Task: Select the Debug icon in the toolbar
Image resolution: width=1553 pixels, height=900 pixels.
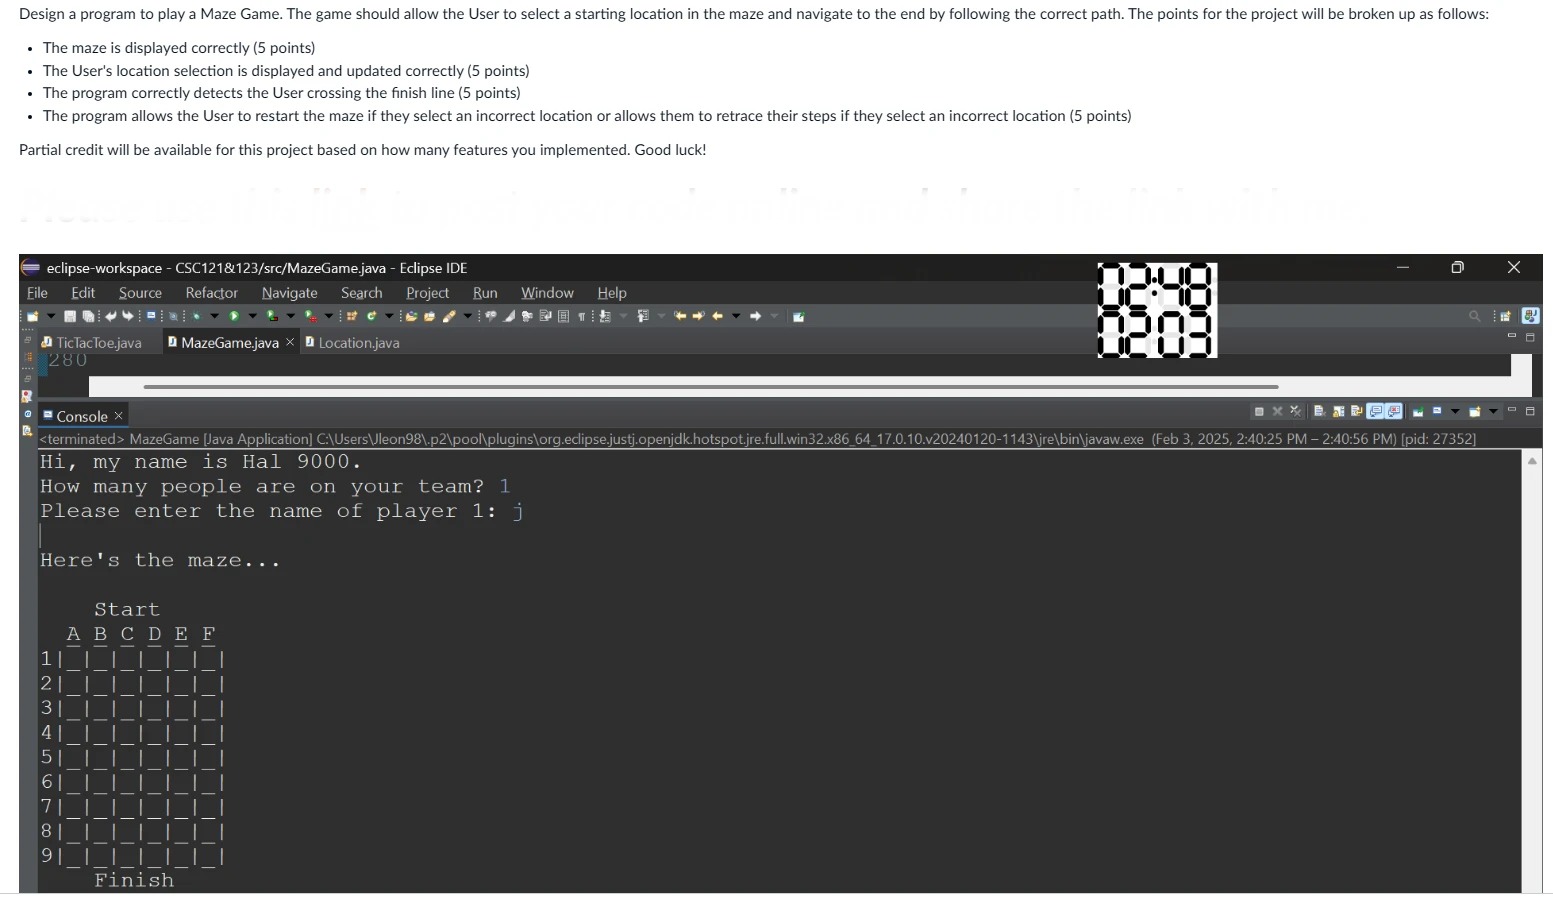Action: click(x=196, y=316)
